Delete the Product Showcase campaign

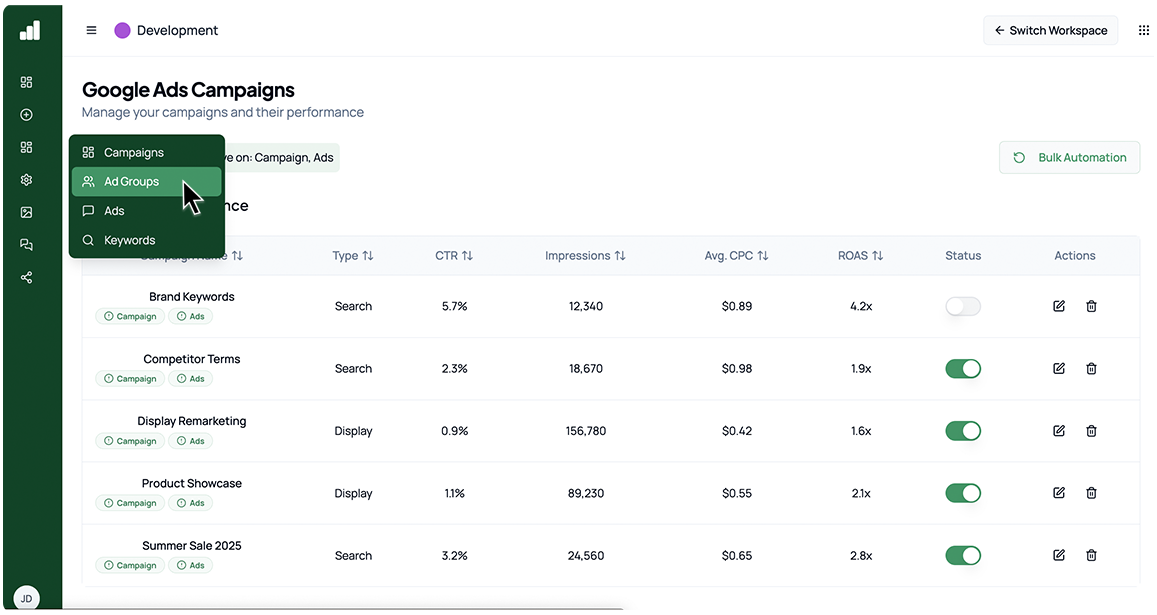tap(1091, 492)
